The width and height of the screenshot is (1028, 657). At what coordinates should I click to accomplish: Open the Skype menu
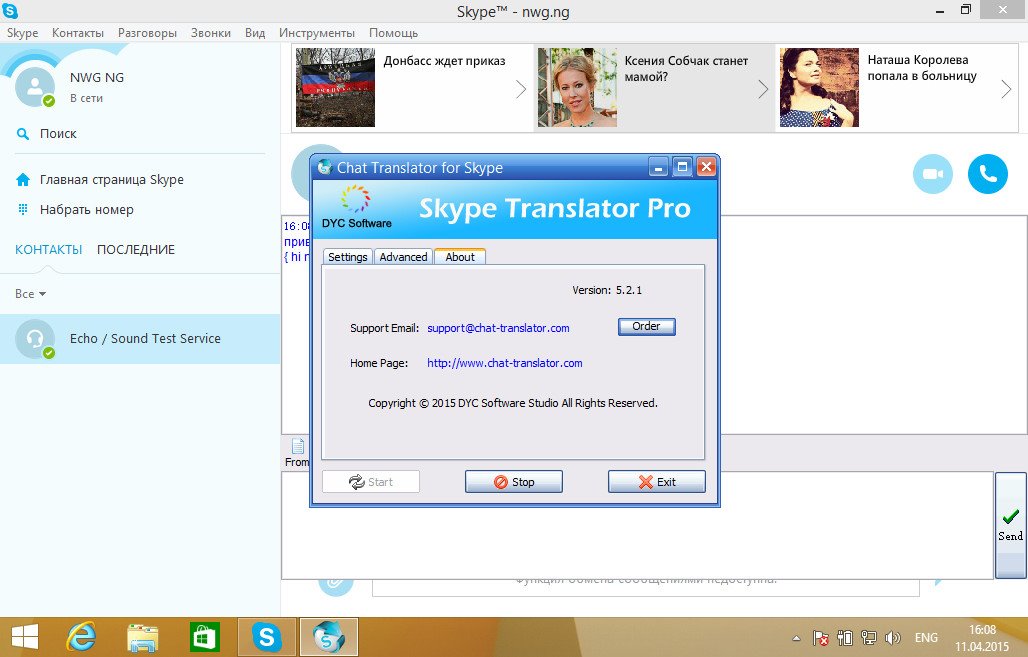[x=22, y=33]
